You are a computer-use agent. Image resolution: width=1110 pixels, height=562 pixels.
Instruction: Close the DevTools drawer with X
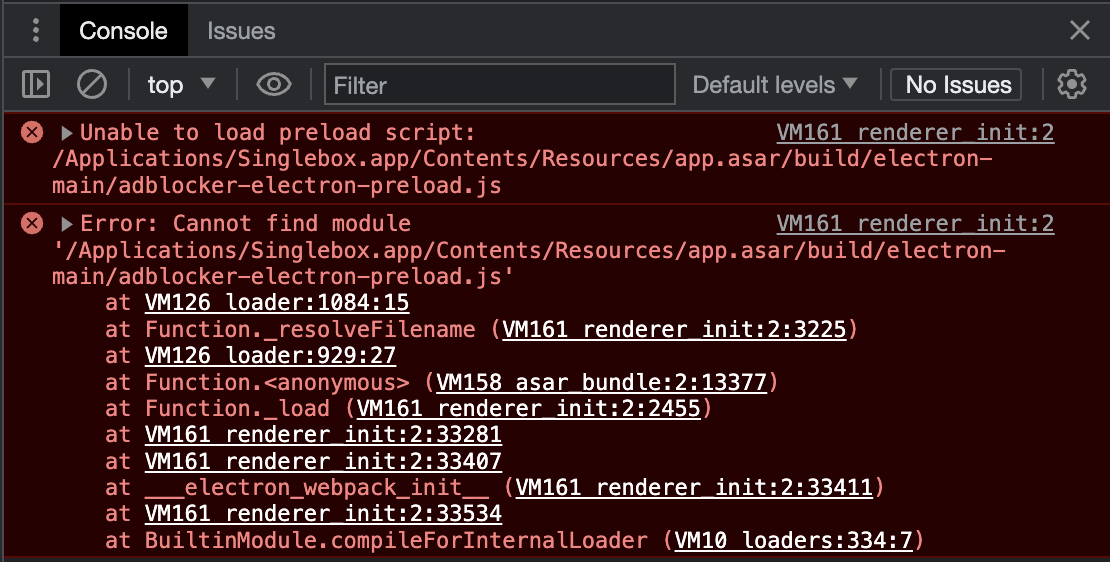point(1080,30)
